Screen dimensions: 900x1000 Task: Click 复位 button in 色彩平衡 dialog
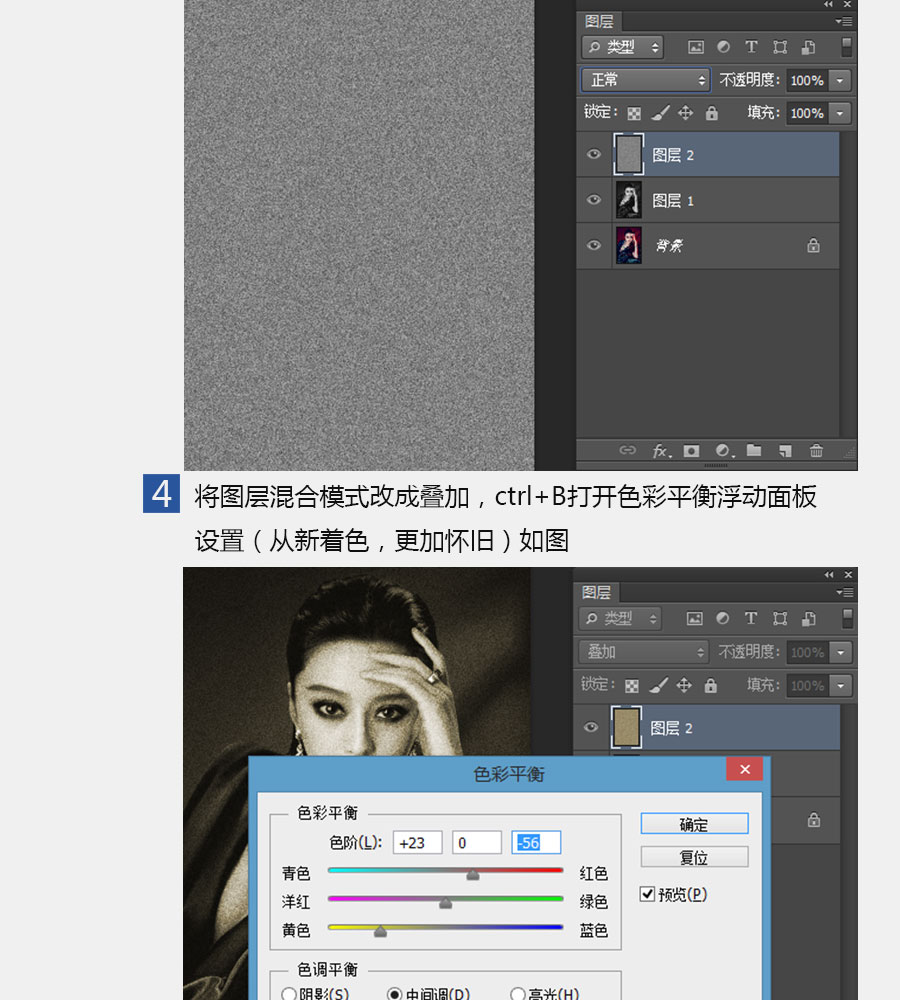(x=694, y=857)
